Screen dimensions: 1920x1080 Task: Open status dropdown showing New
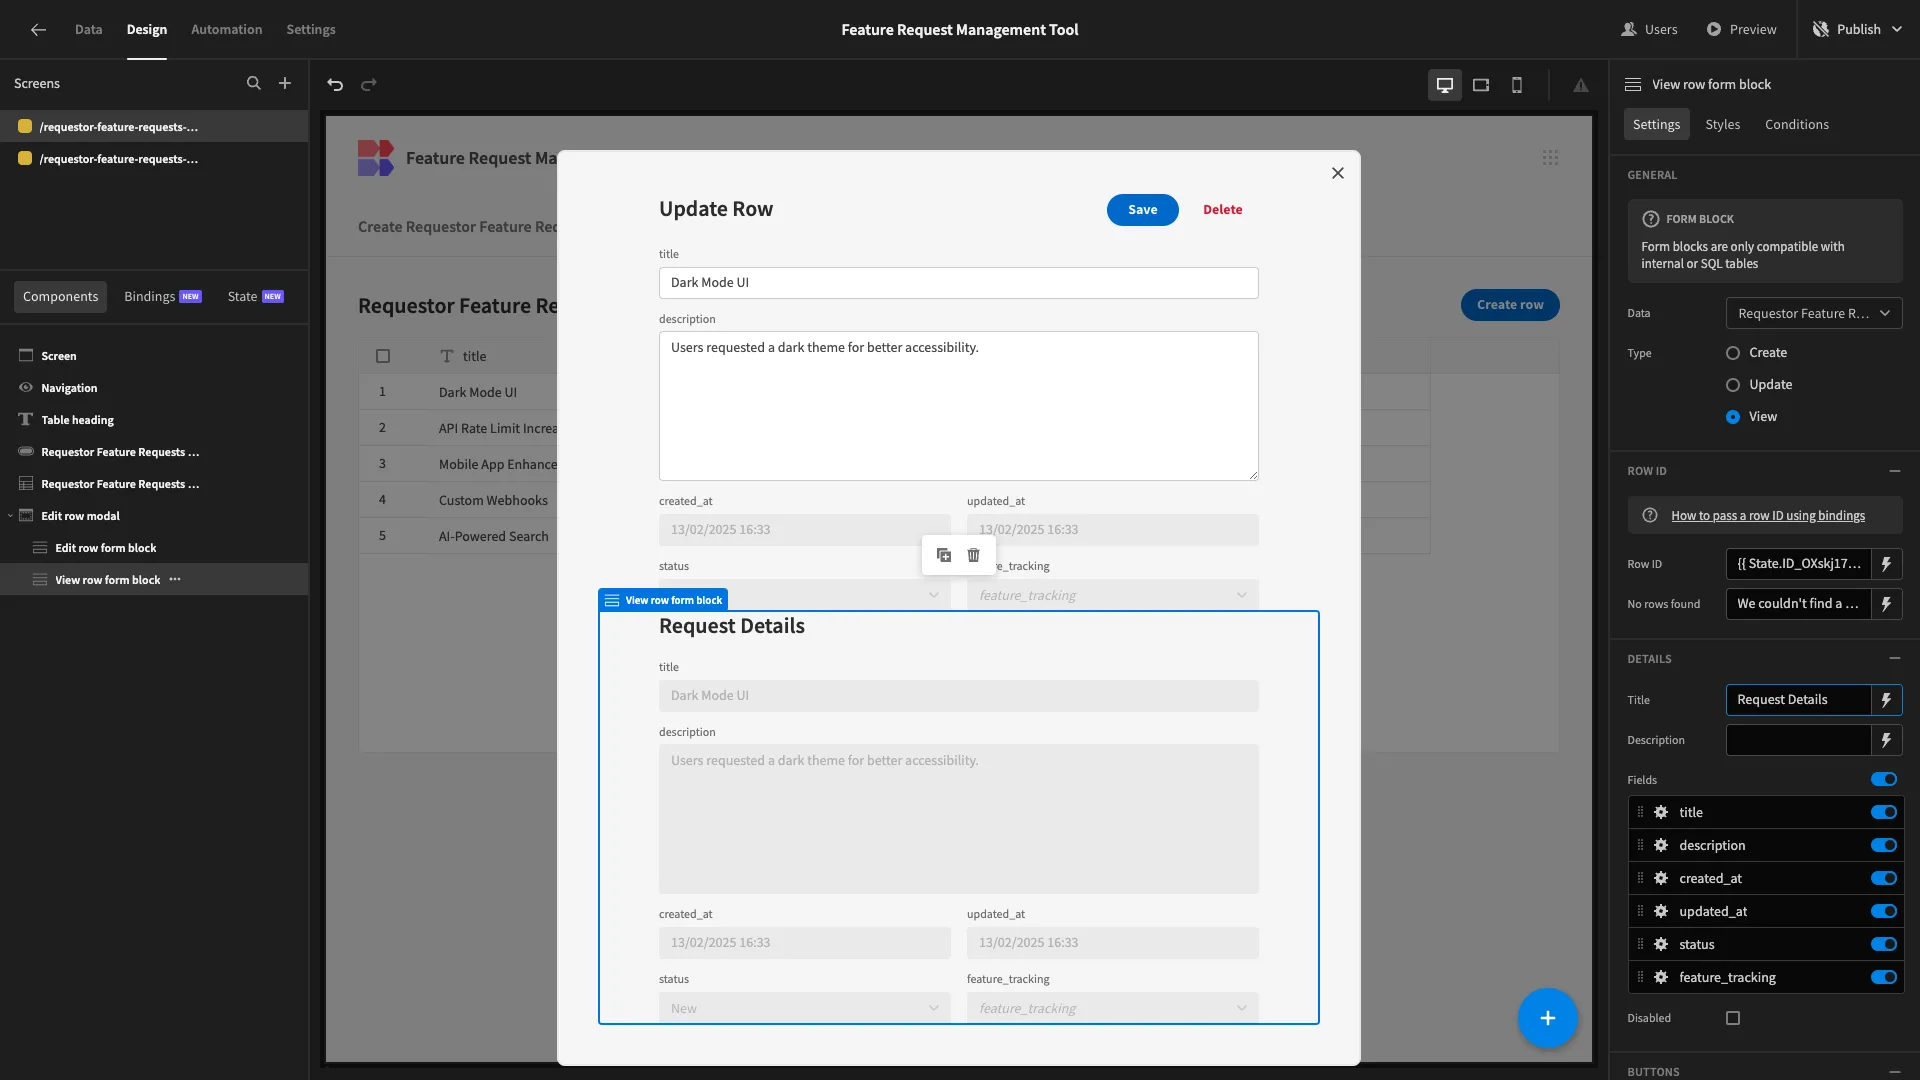[804, 1008]
